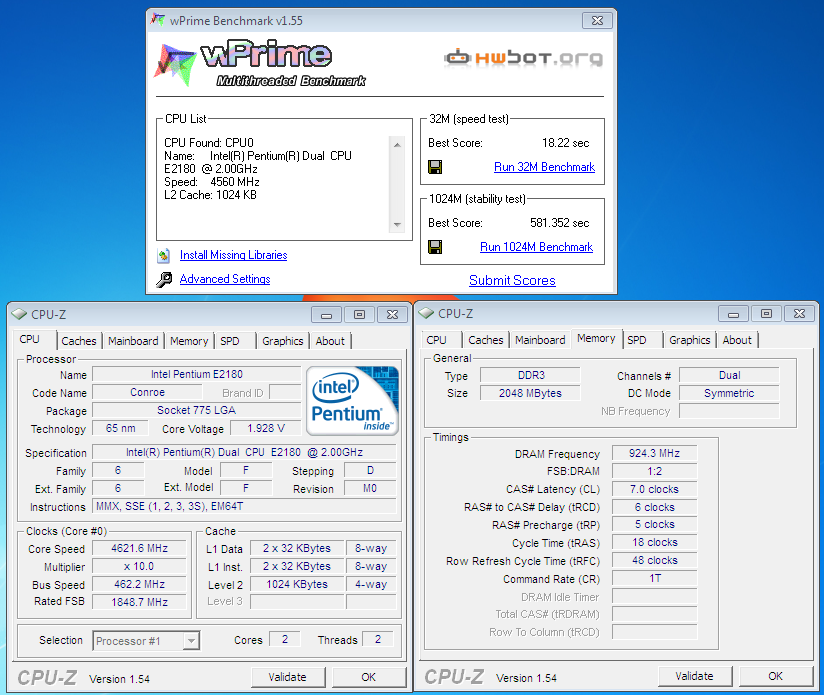This screenshot has height=695, width=824.
Task: Click save icon beside Run 32M Benchmark
Action: point(435,167)
